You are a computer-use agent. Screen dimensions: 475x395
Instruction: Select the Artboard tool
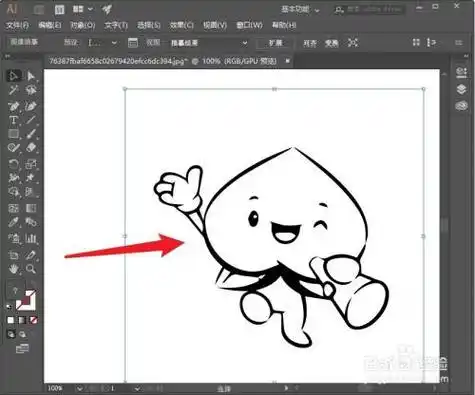click(x=13, y=255)
